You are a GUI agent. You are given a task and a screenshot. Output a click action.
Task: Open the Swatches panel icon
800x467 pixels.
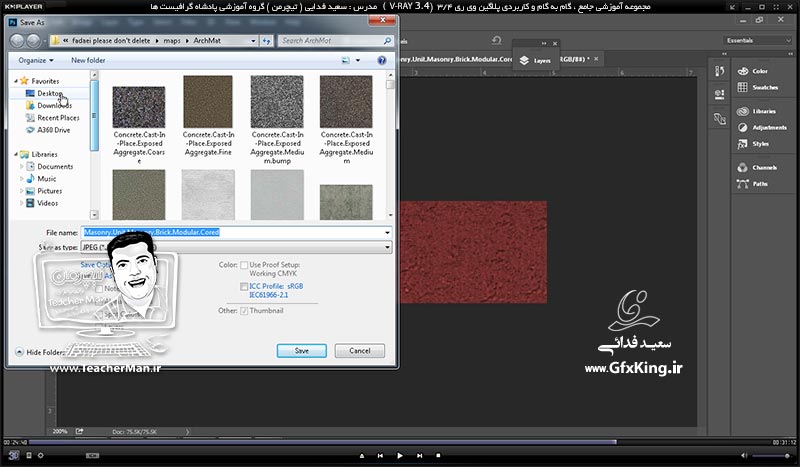coord(743,87)
